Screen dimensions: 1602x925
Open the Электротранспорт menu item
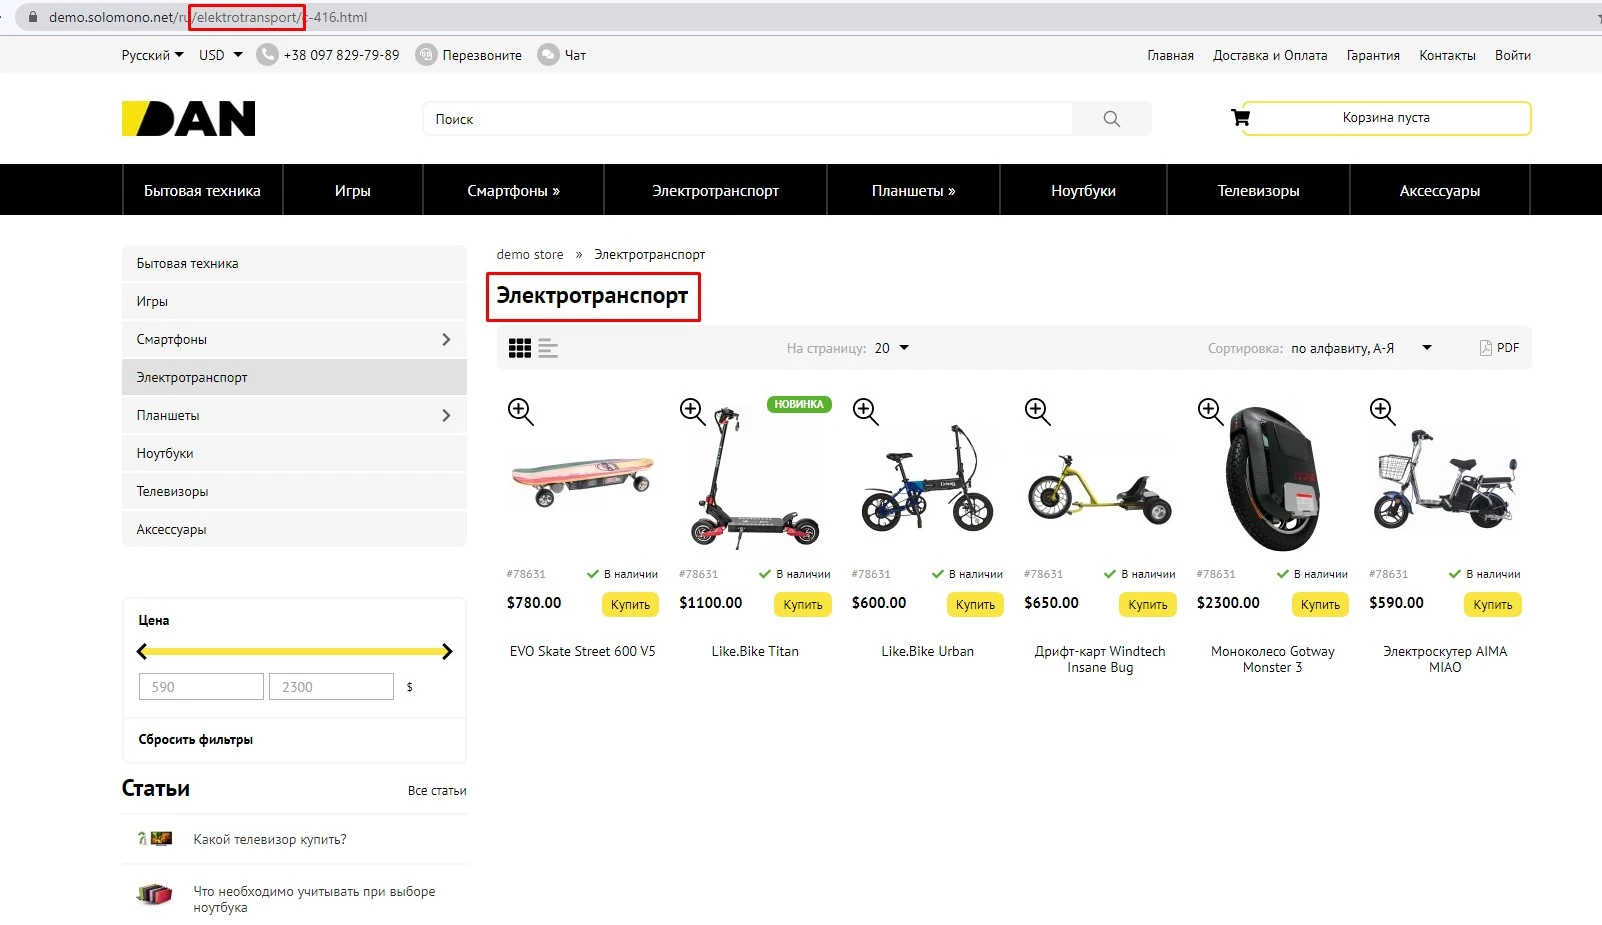click(x=715, y=189)
